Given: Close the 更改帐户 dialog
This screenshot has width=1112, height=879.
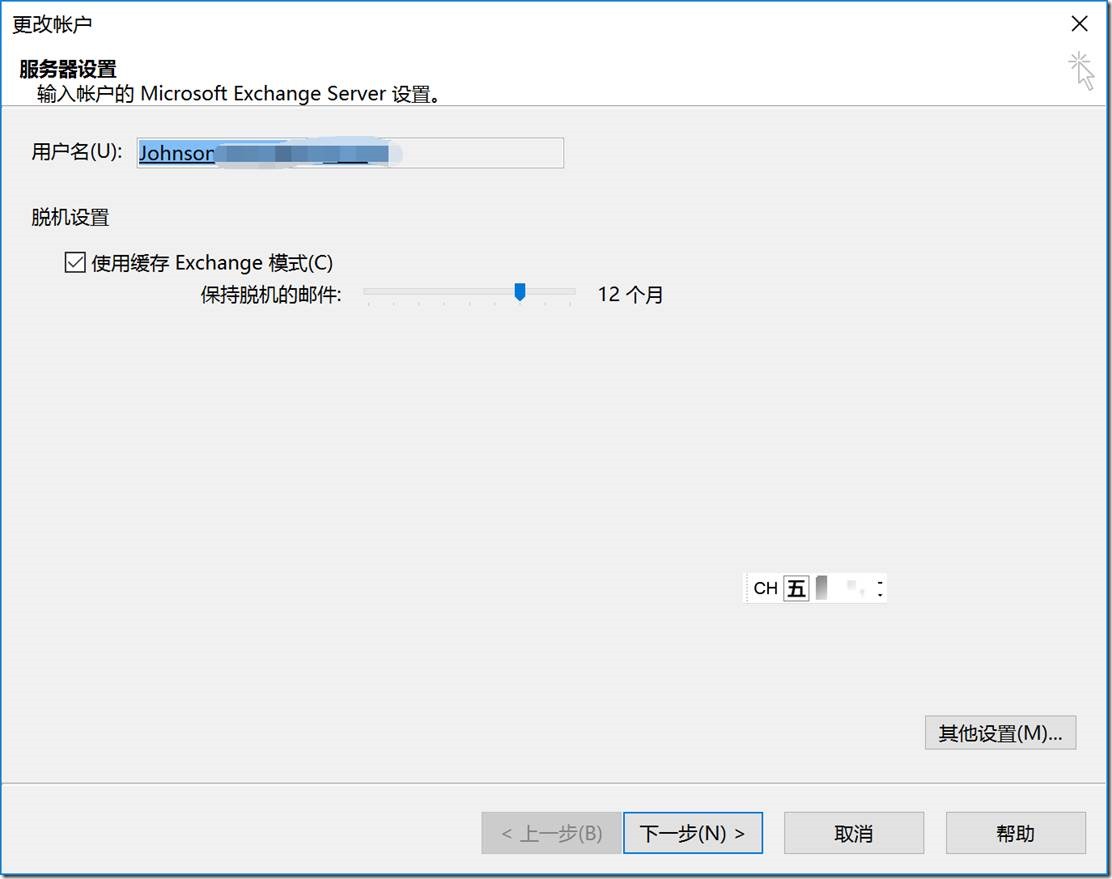Looking at the screenshot, I should pyautogui.click(x=1079, y=24).
